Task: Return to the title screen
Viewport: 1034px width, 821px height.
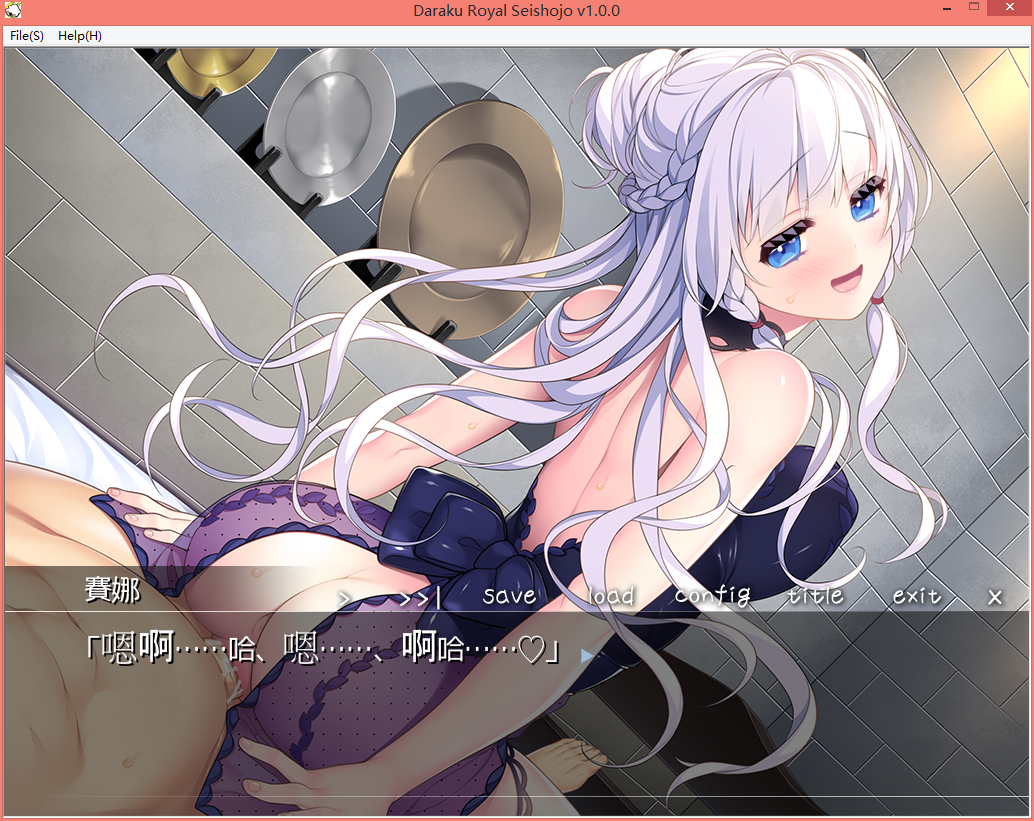Action: pos(816,595)
